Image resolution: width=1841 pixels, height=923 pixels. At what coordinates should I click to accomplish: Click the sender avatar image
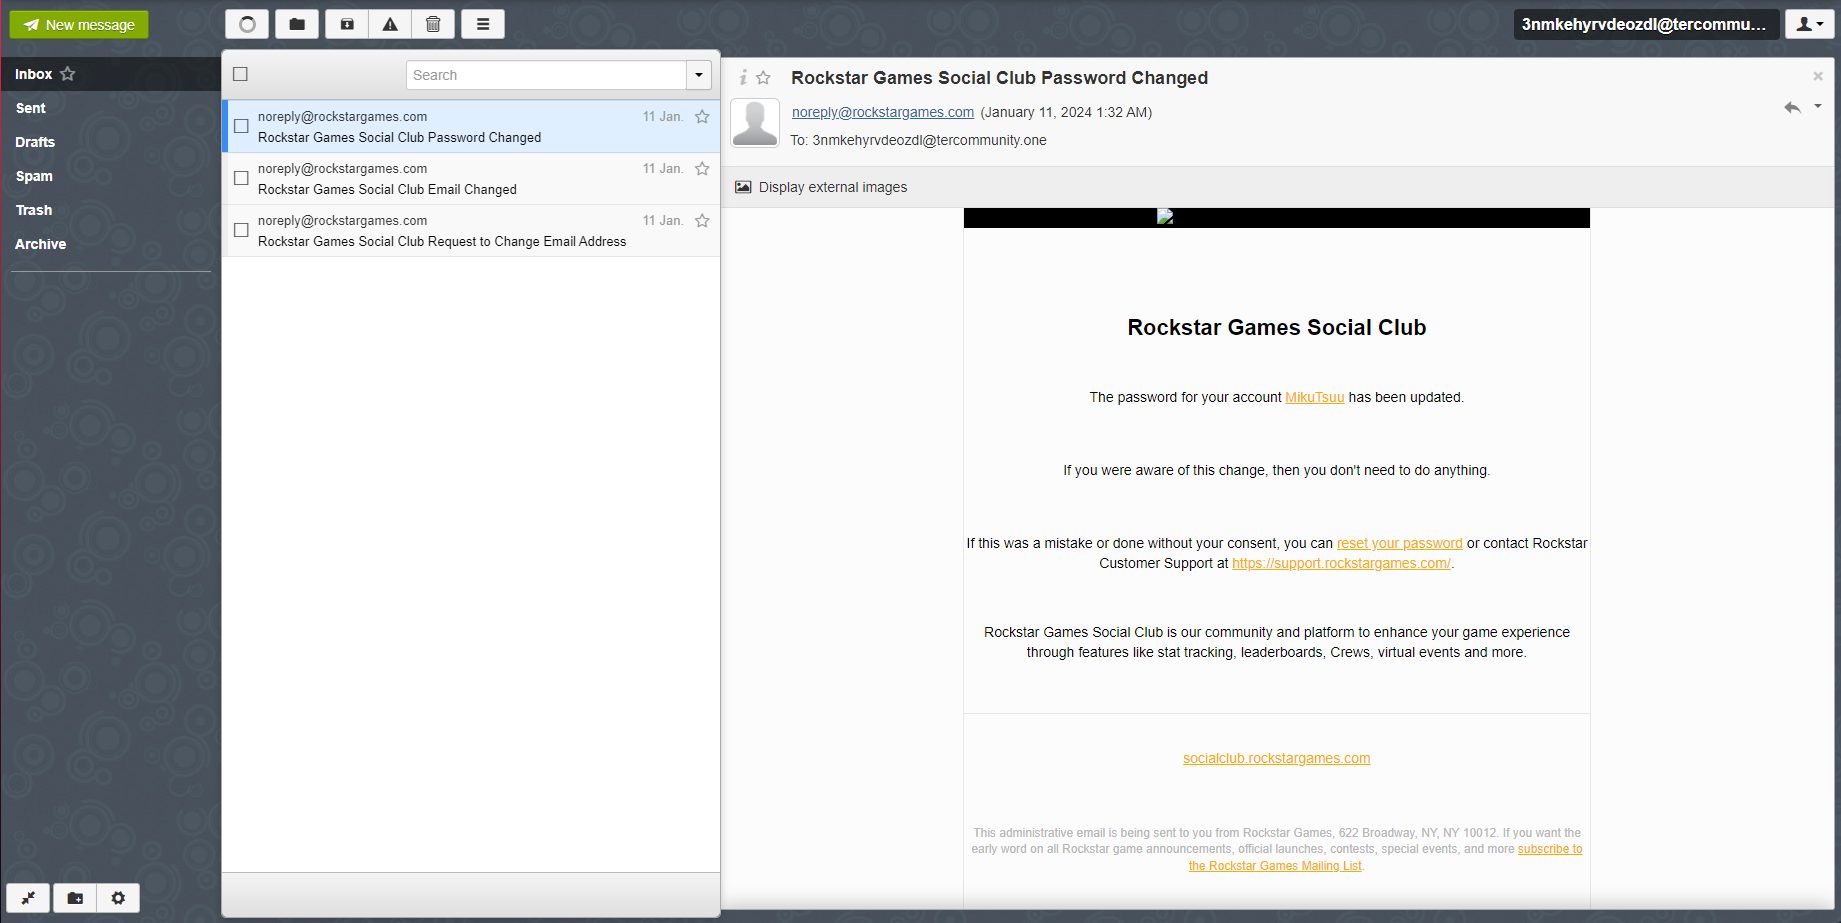tap(755, 124)
